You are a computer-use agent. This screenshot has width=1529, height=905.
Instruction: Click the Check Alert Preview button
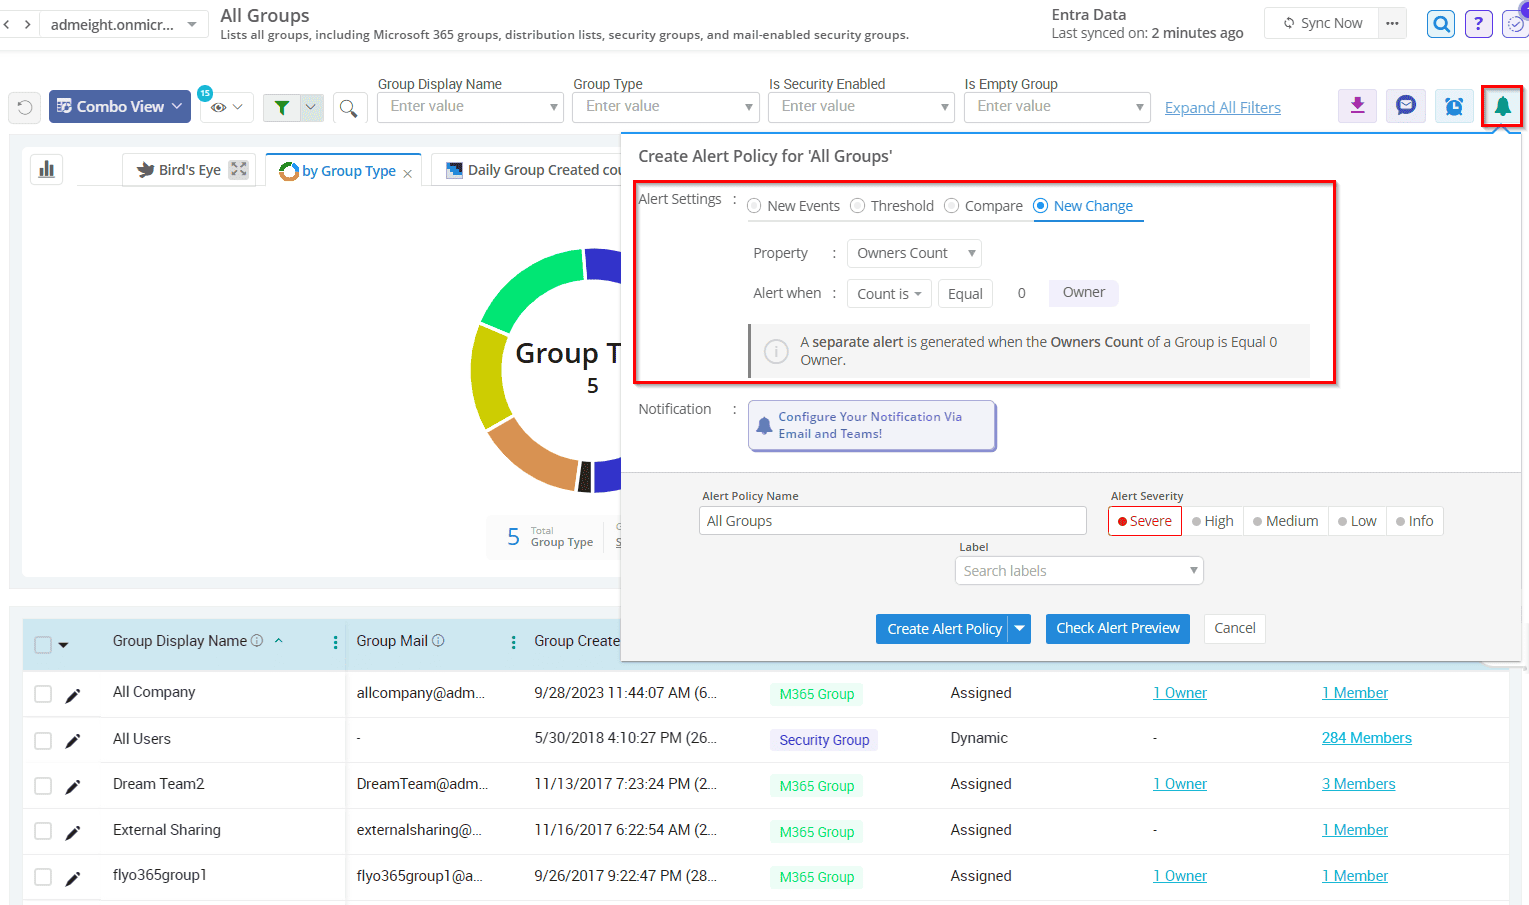(1117, 628)
